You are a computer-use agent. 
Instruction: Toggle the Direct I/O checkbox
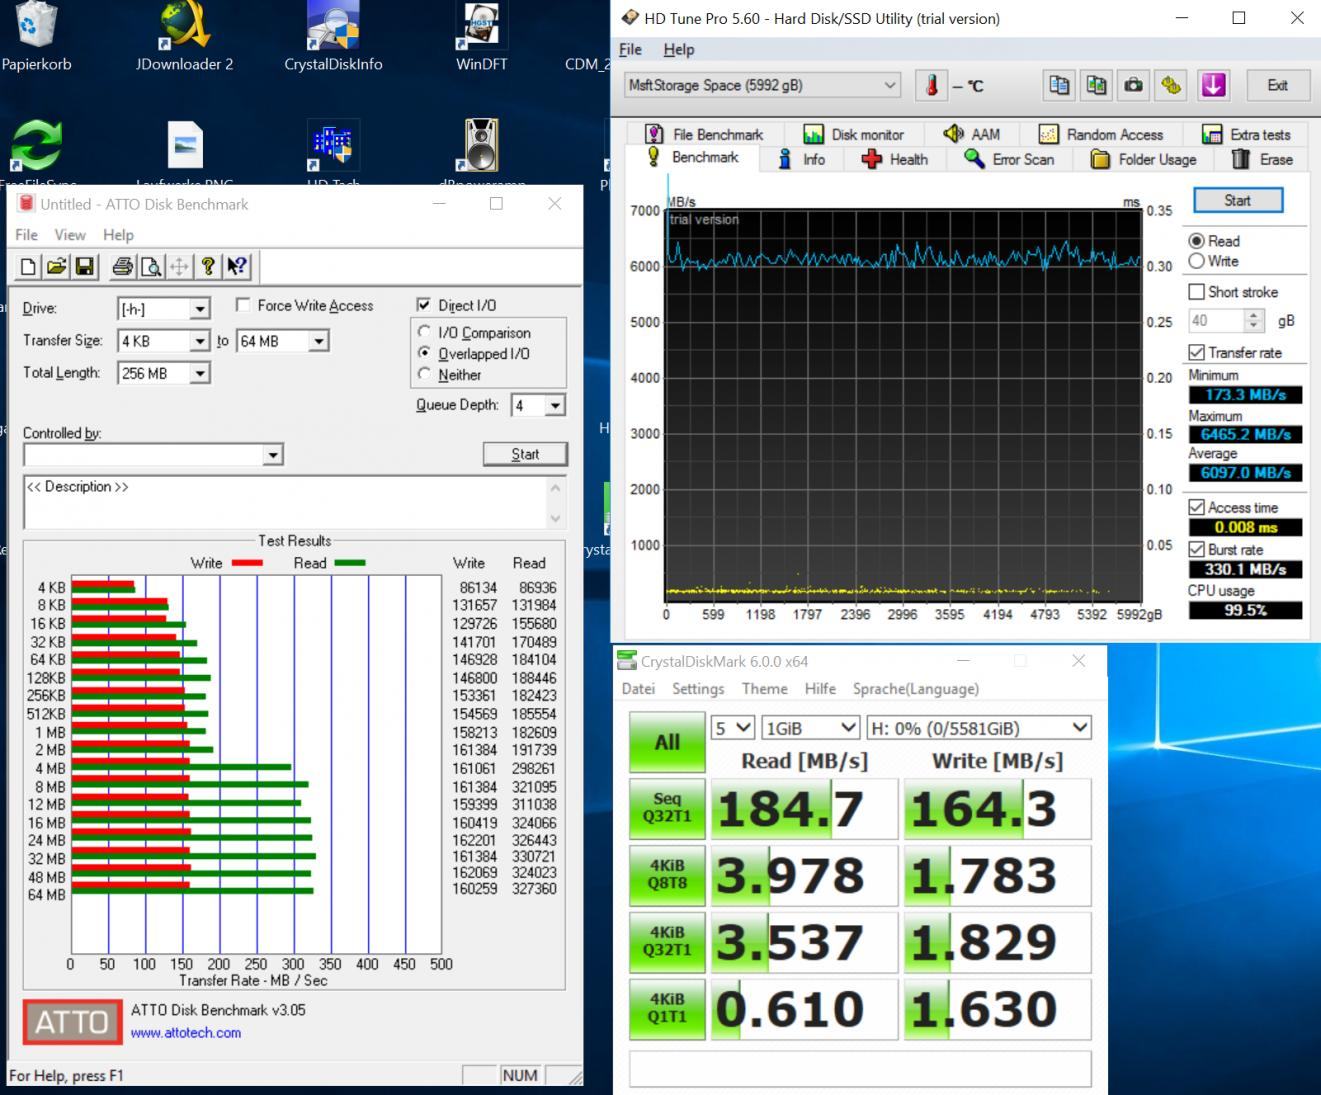pyautogui.click(x=424, y=305)
